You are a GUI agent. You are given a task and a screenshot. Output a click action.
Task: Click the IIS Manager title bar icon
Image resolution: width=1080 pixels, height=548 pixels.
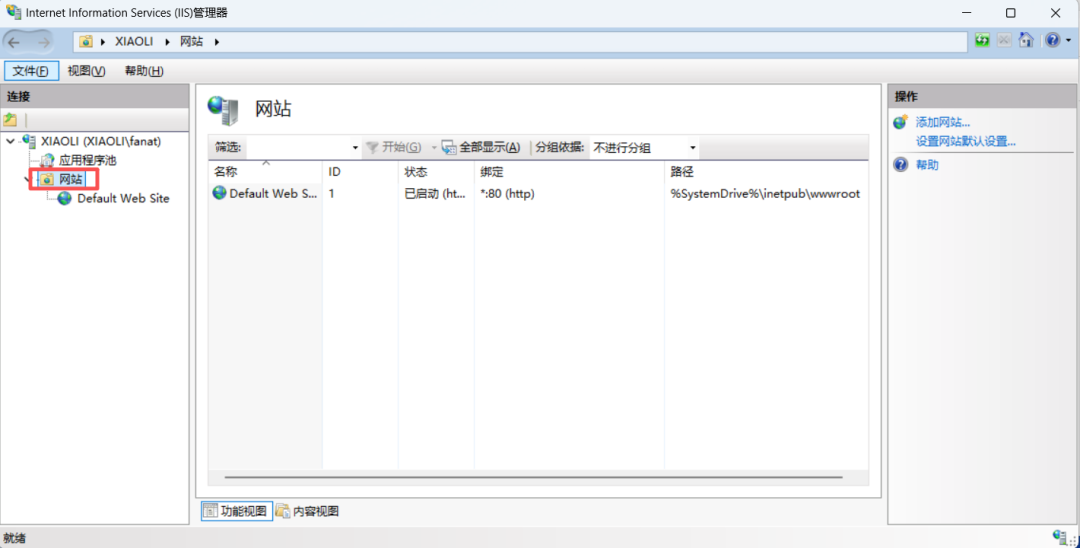13,12
